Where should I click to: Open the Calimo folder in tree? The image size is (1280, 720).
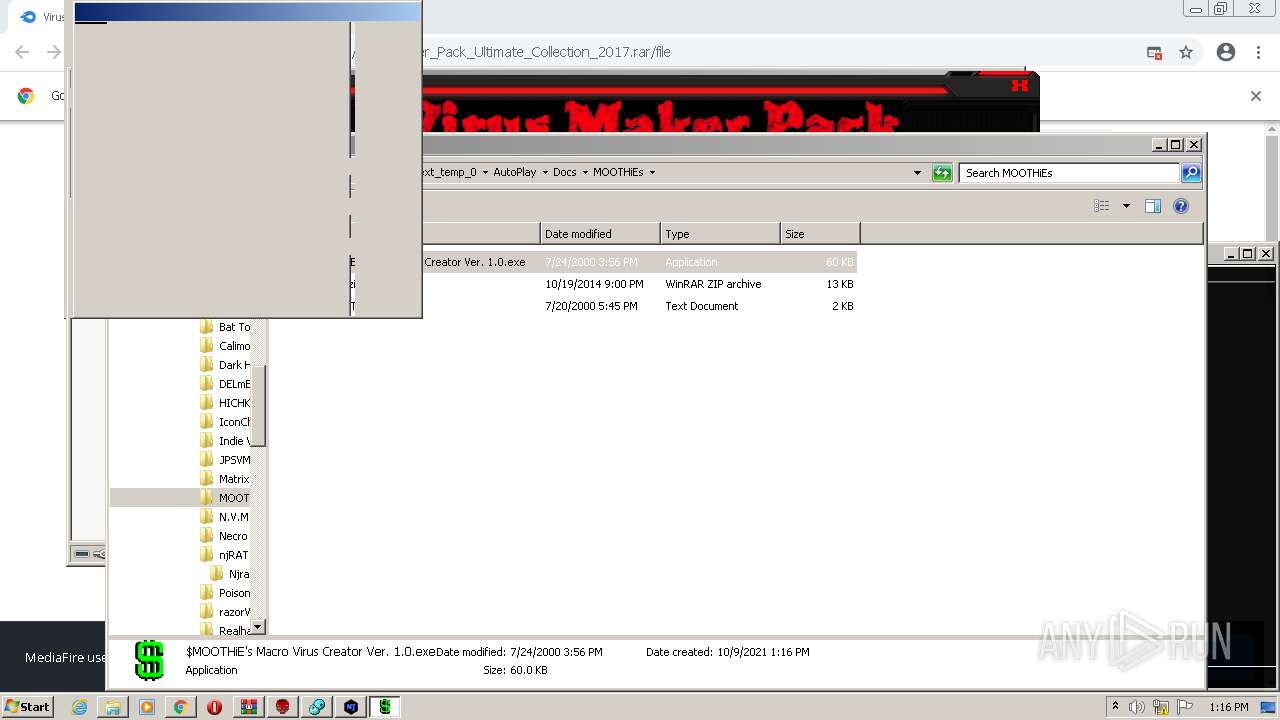(x=225, y=346)
